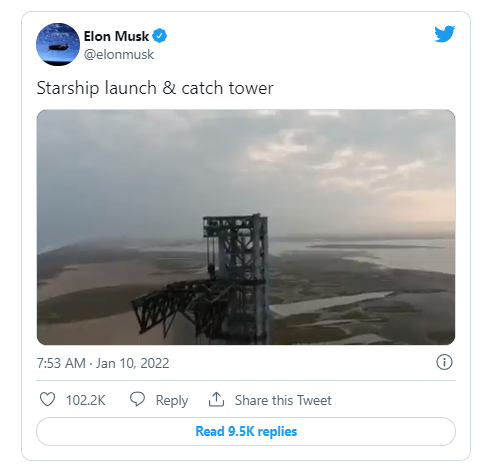The height and width of the screenshot is (468, 497).
Task: Select 'Share this Tweet' text
Action: [x=283, y=400]
